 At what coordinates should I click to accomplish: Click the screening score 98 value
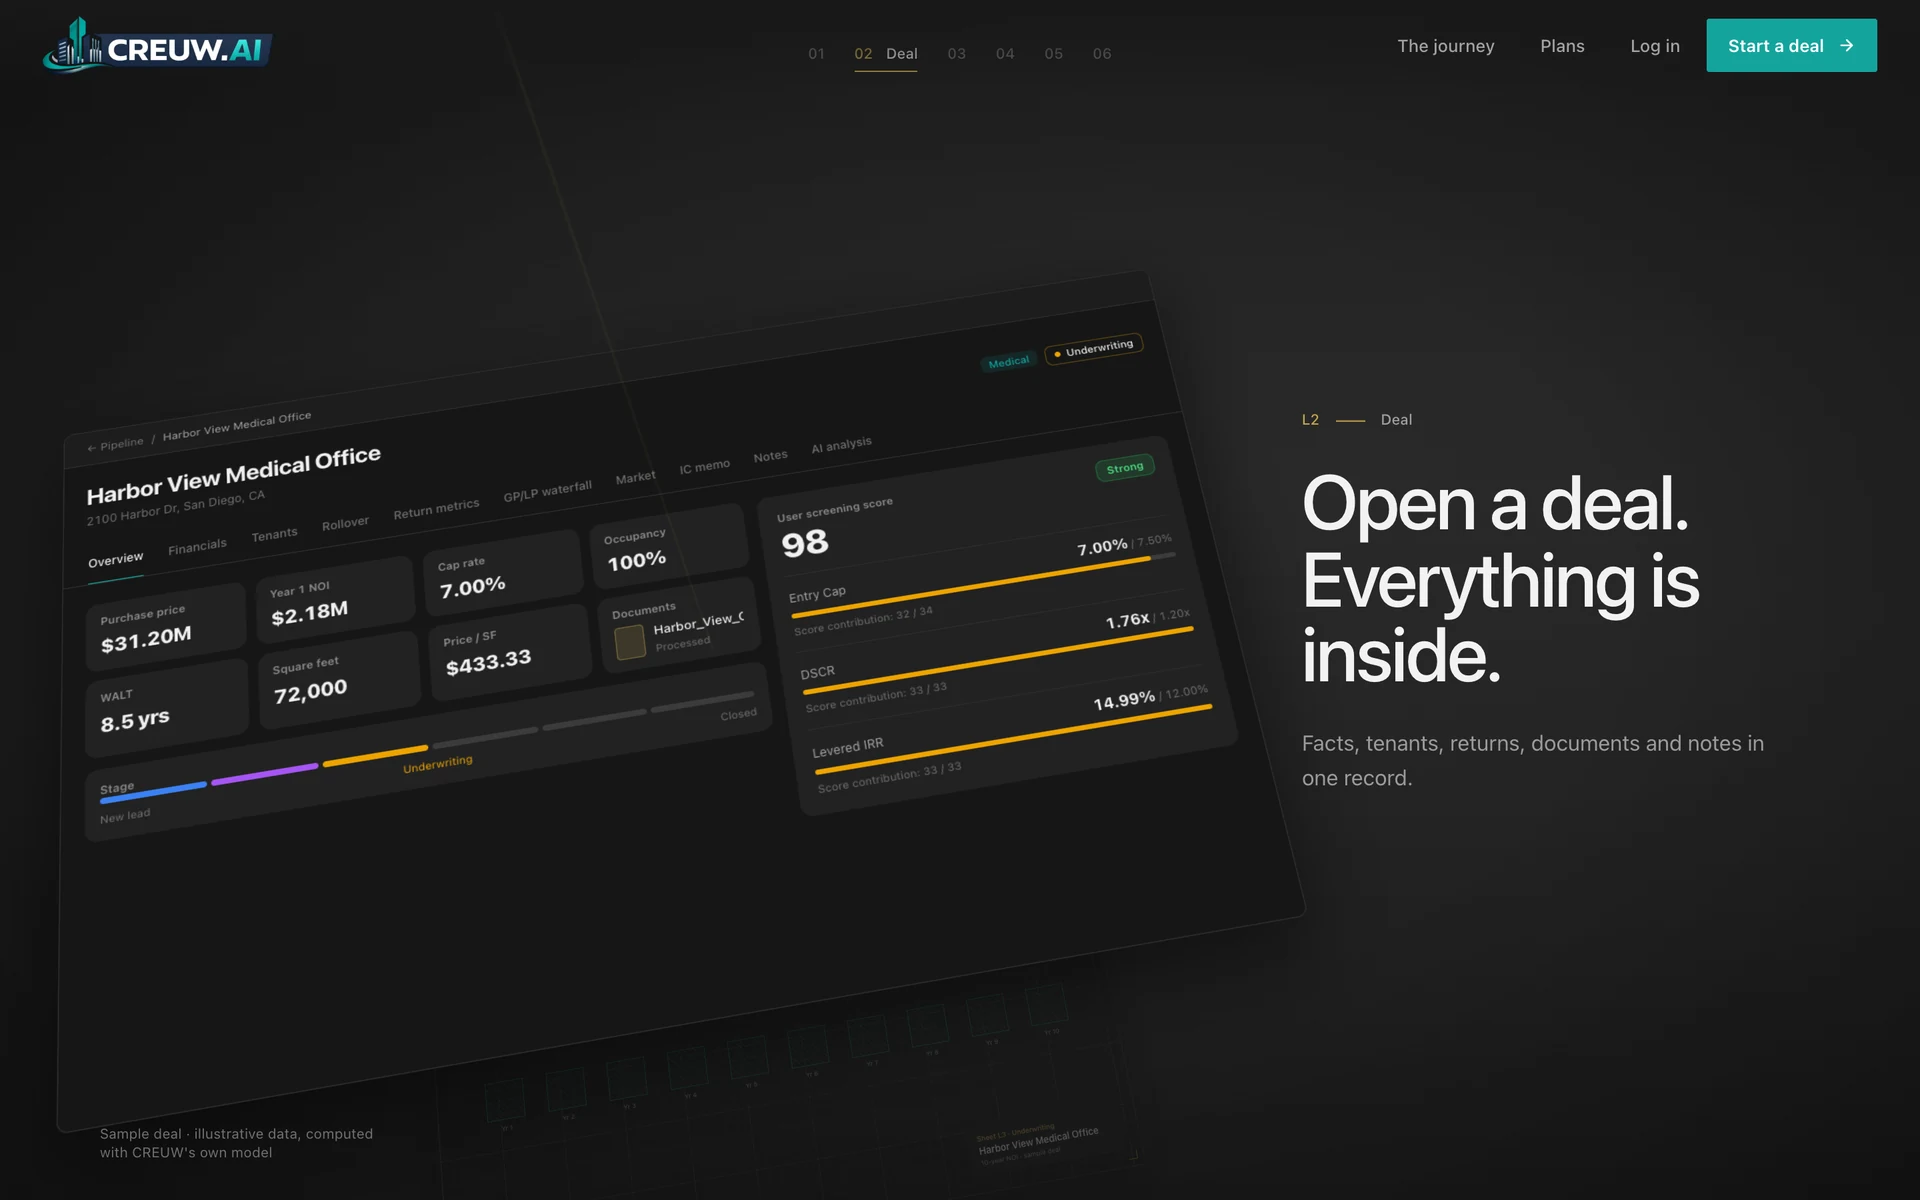(x=804, y=544)
